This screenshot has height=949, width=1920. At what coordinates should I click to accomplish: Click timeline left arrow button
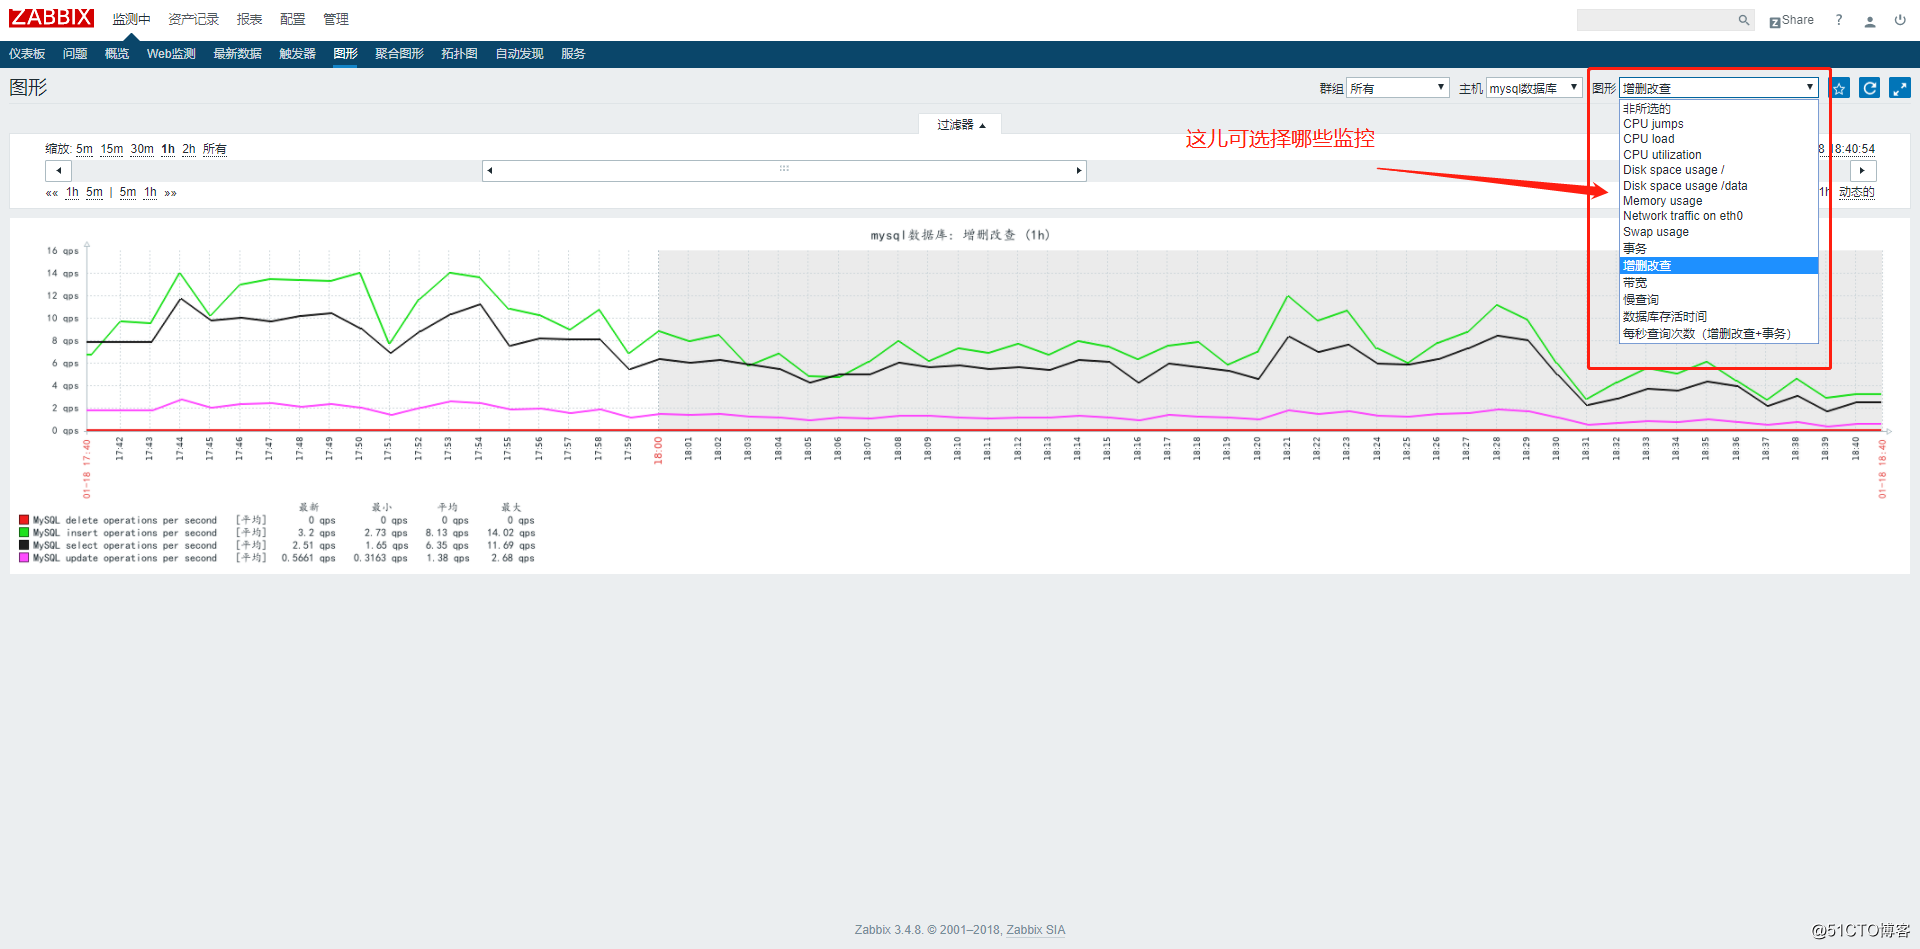click(58, 170)
